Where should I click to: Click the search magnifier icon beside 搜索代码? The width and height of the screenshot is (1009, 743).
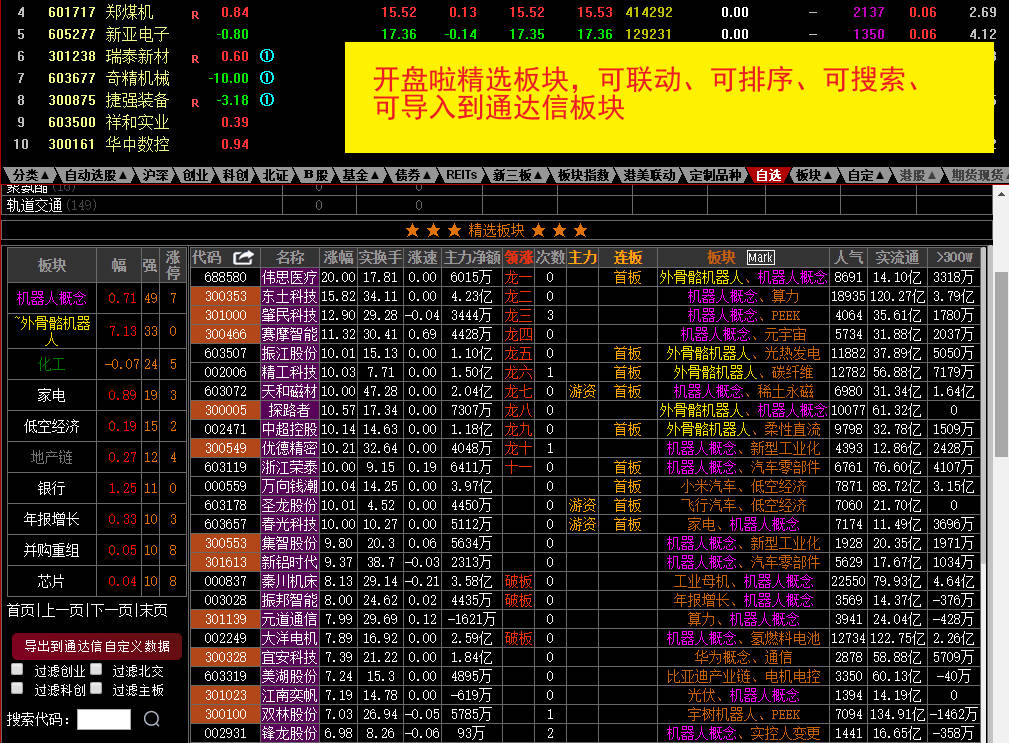click(152, 719)
